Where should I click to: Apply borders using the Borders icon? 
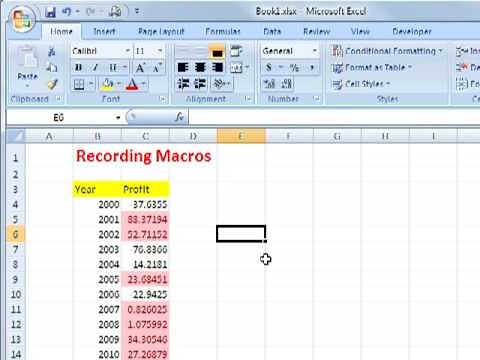tap(79, 84)
